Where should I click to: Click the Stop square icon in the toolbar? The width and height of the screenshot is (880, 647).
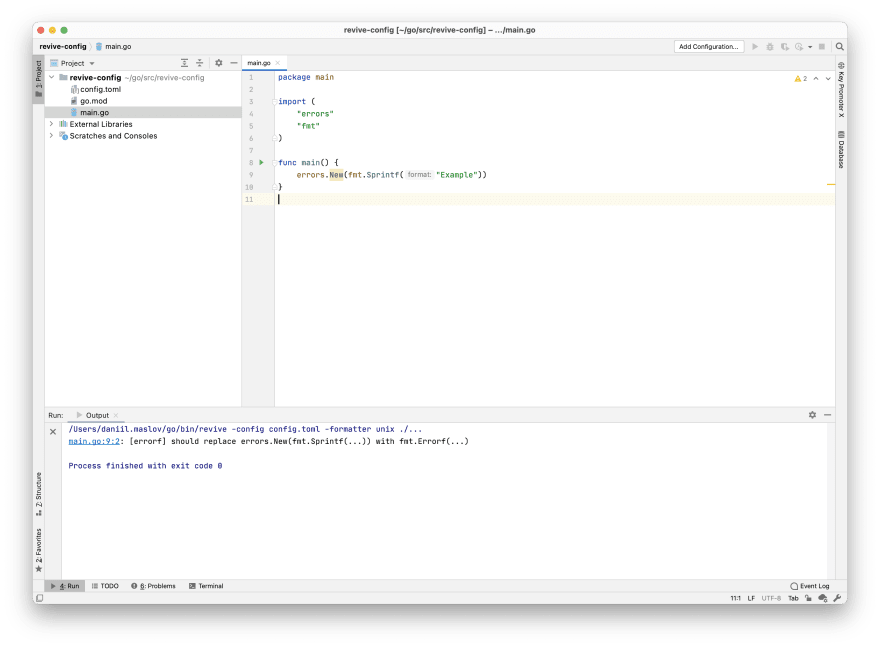pyautogui.click(x=822, y=47)
